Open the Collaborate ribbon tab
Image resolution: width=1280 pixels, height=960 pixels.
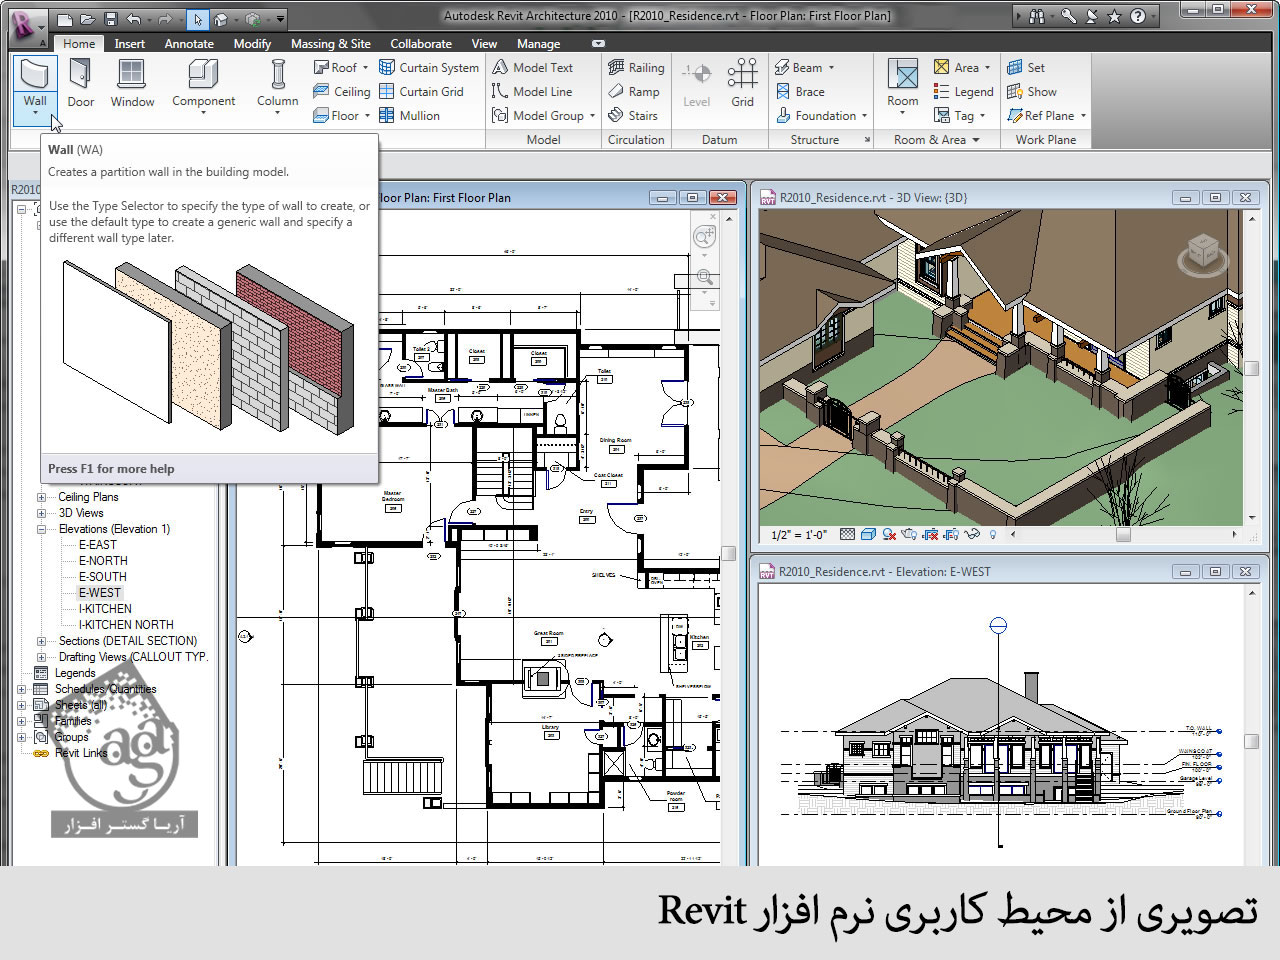(421, 43)
